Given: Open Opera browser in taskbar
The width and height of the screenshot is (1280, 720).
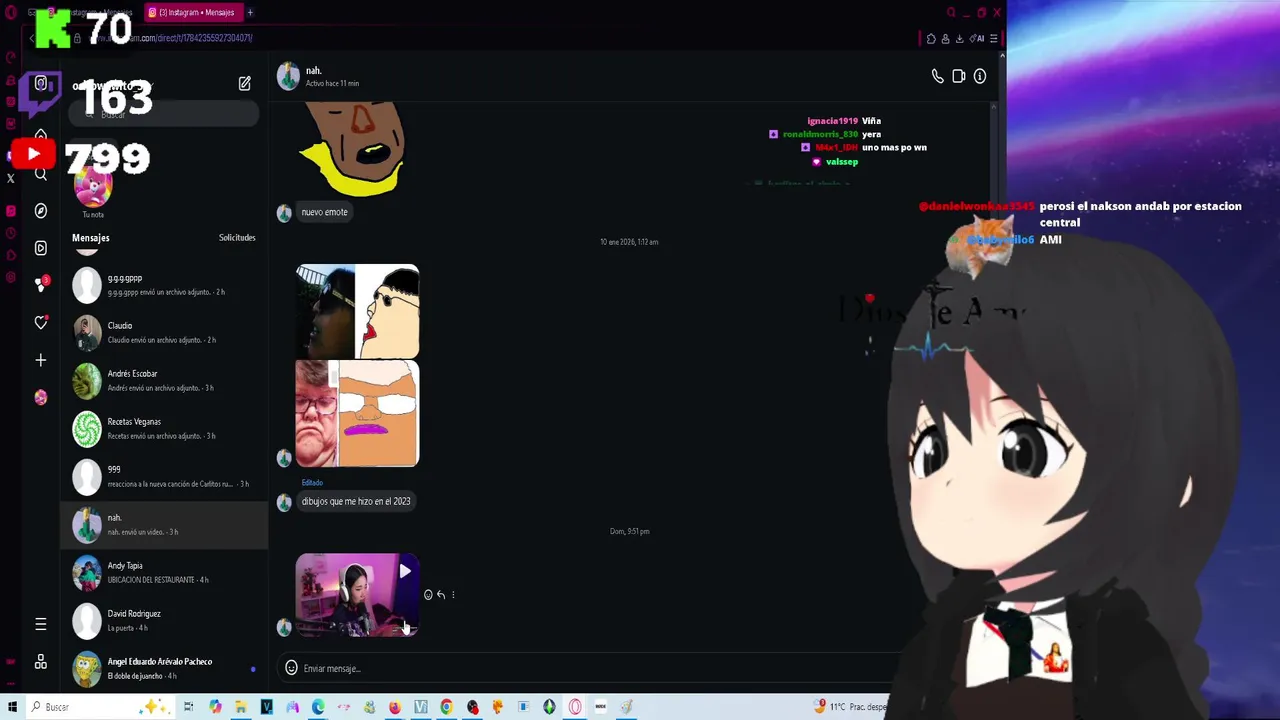Looking at the screenshot, I should point(575,707).
